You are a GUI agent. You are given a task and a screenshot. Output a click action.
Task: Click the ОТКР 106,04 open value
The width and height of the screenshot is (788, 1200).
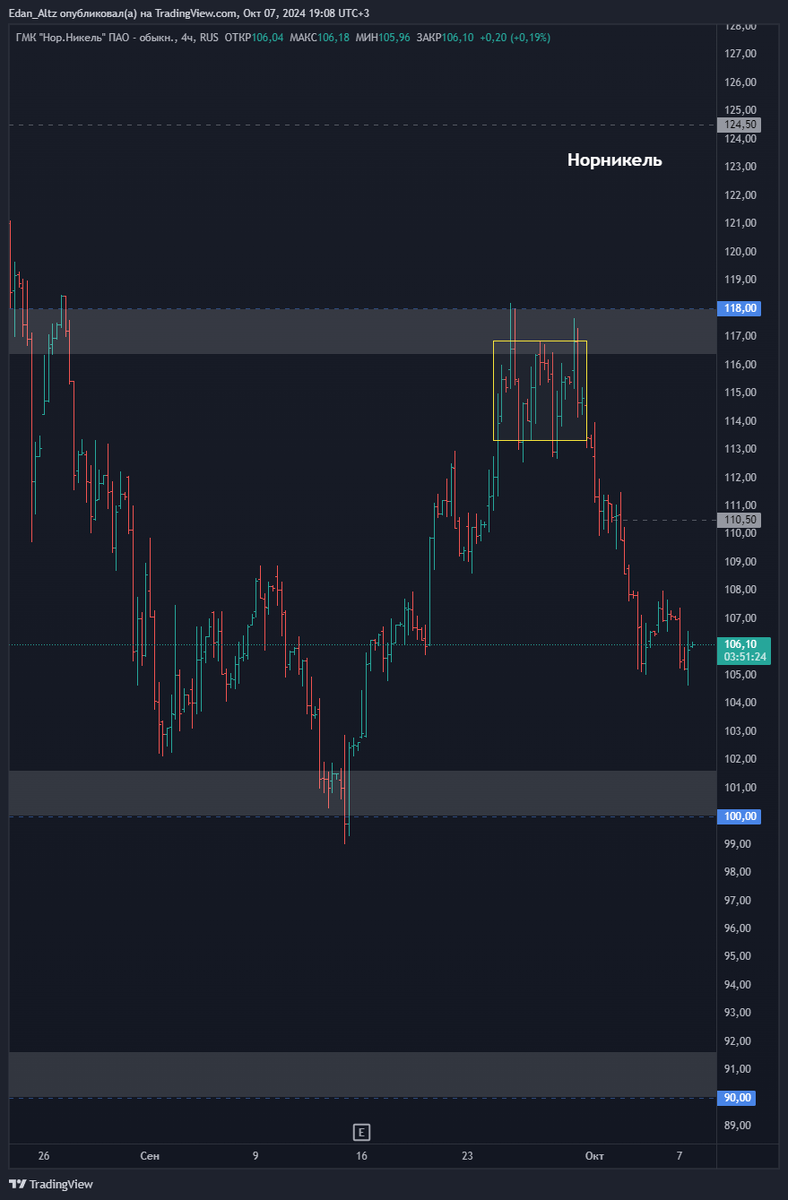click(255, 37)
